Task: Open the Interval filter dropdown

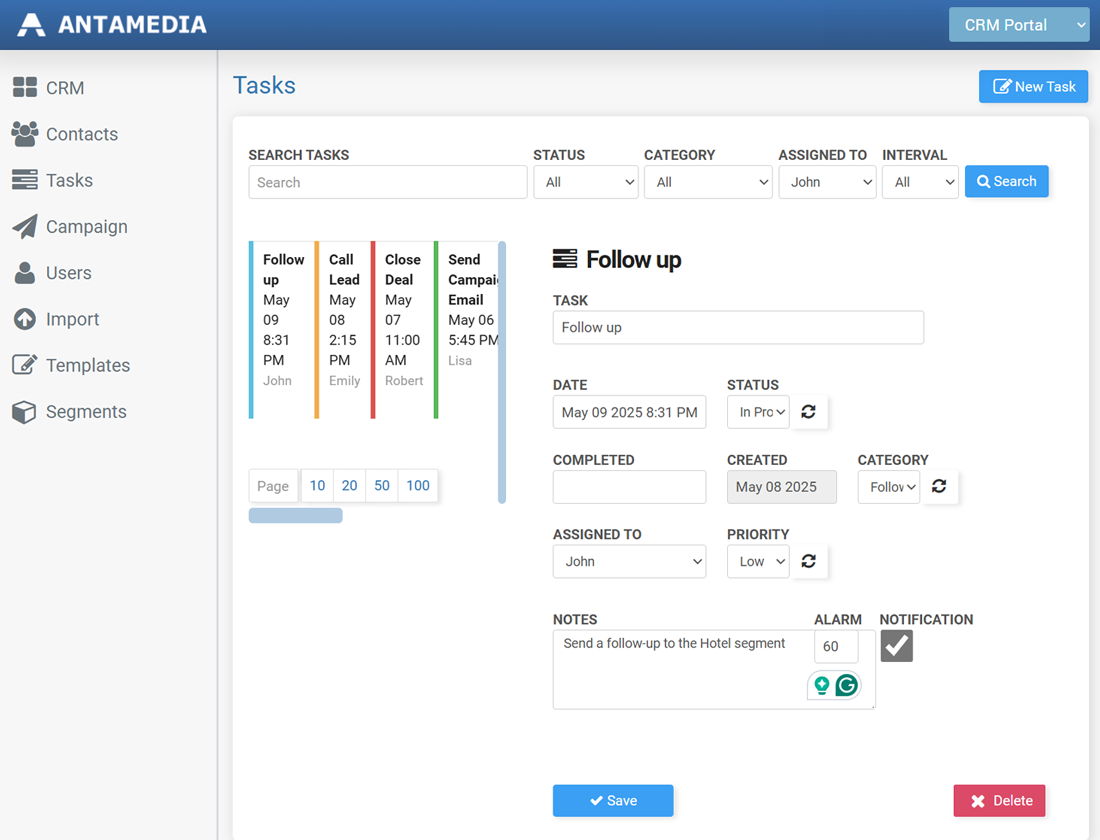Action: (x=920, y=182)
